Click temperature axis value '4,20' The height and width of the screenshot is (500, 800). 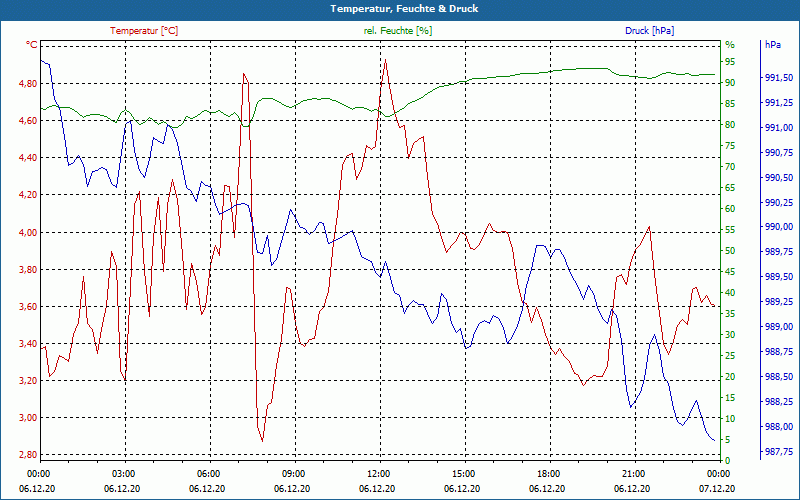click(28, 195)
